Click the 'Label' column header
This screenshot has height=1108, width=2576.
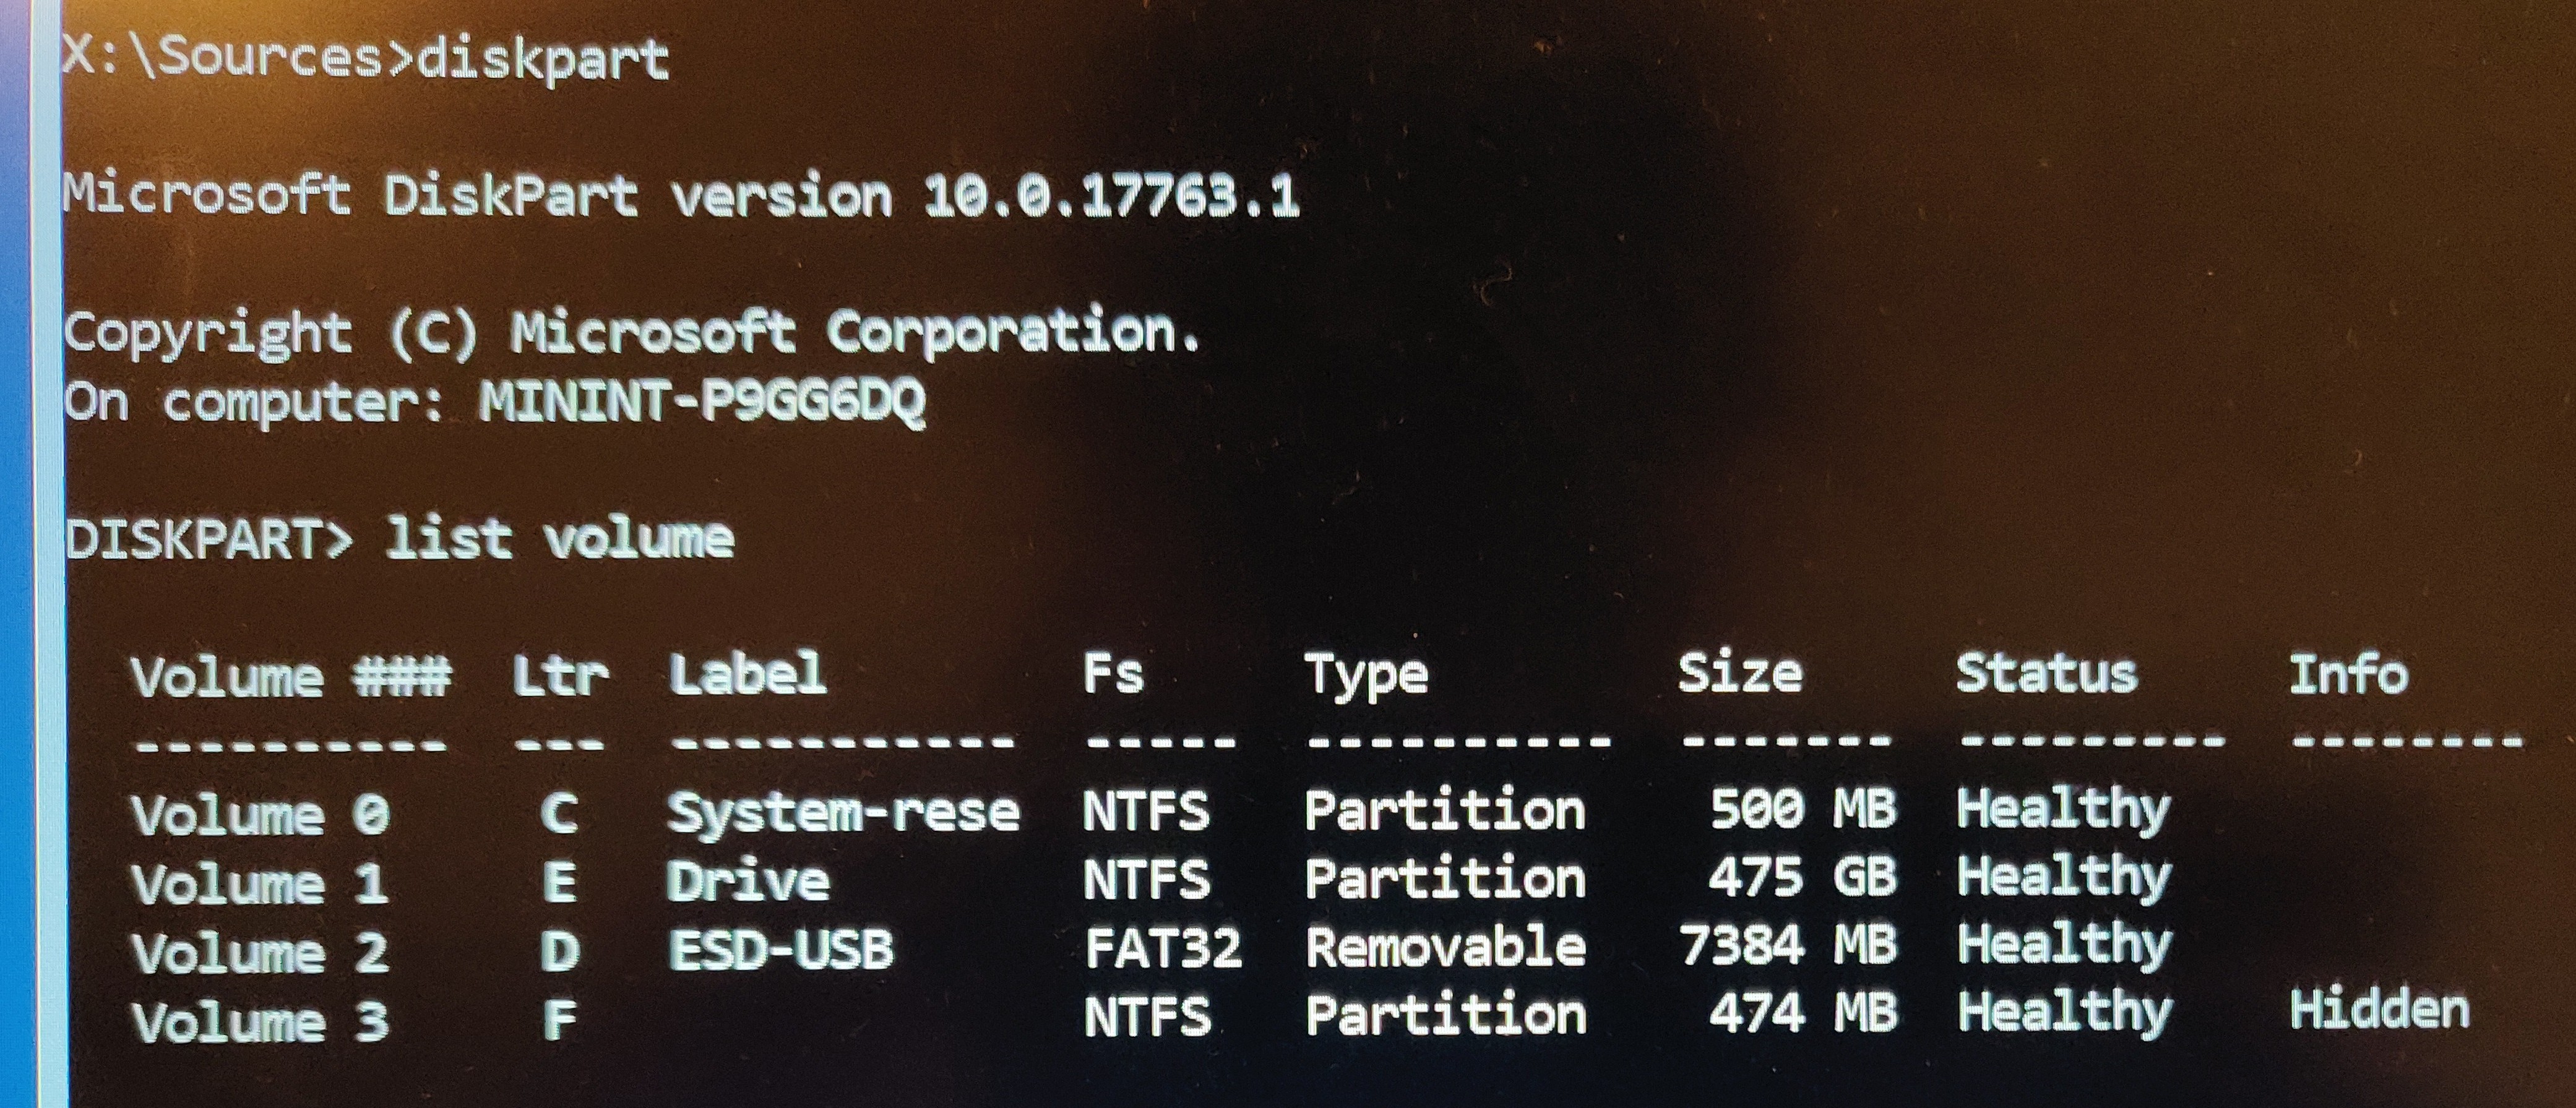point(748,675)
